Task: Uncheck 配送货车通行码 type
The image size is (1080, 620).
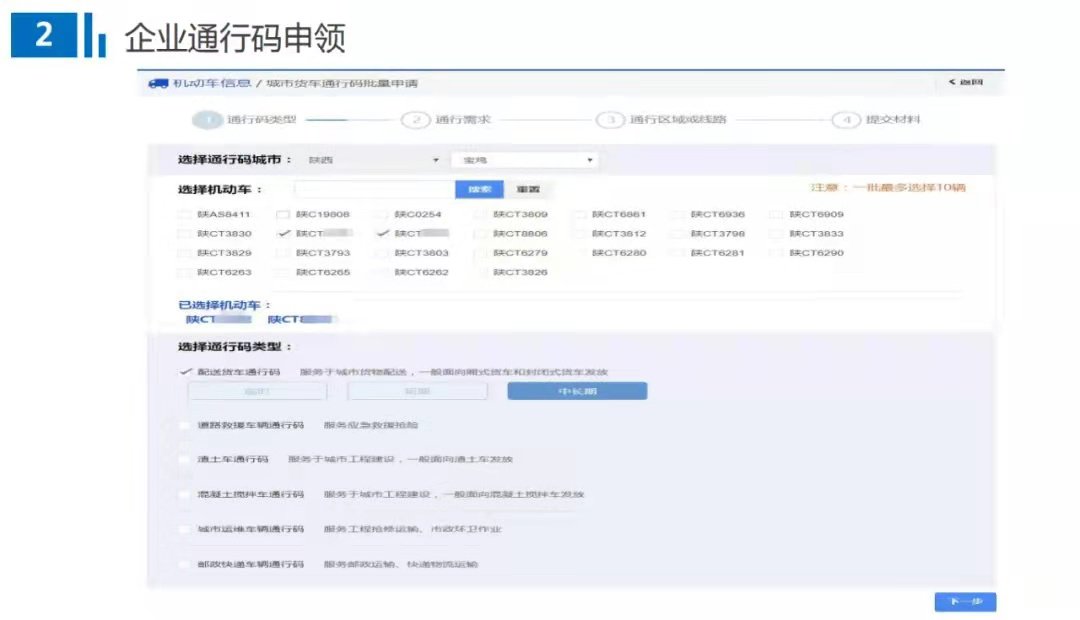Action: click(x=184, y=372)
